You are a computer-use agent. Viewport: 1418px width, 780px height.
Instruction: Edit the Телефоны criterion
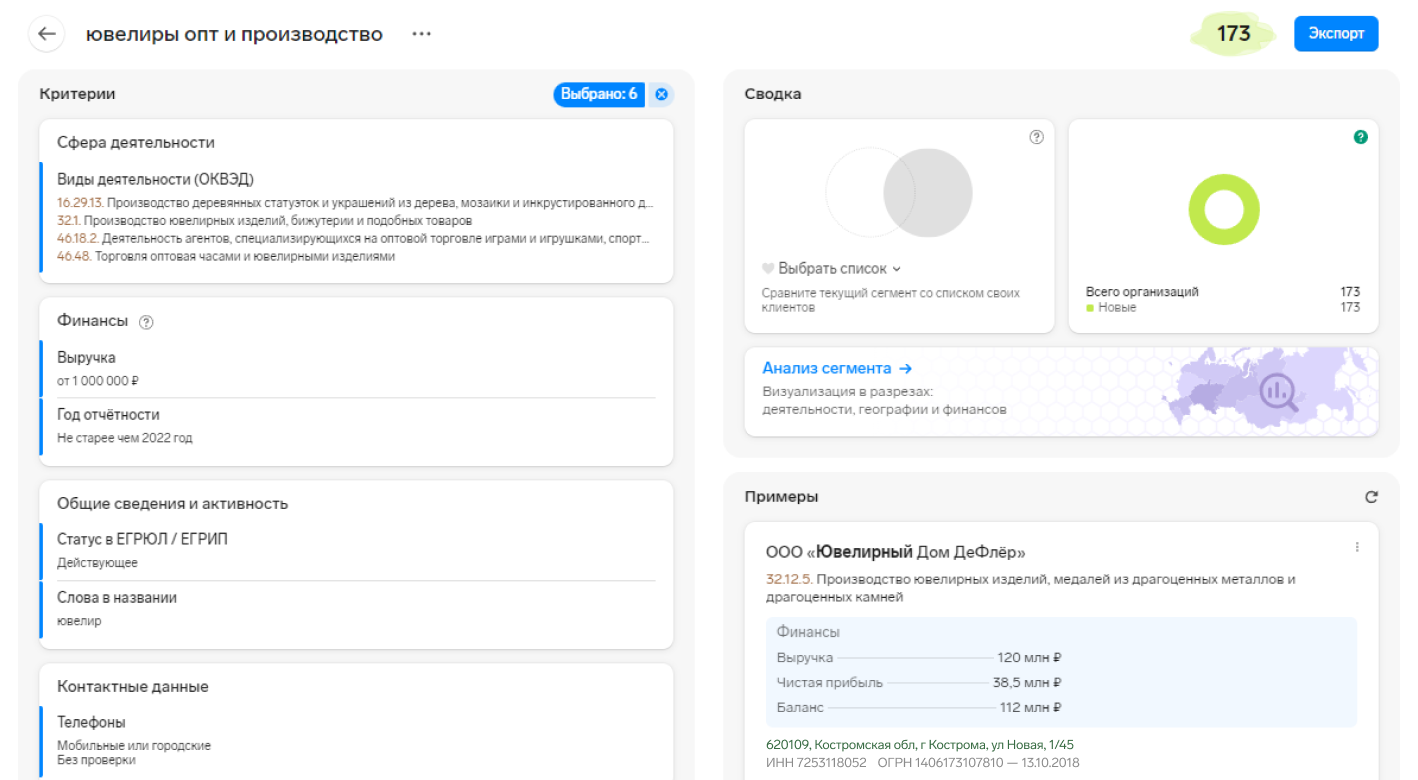pyautogui.click(x=348, y=740)
